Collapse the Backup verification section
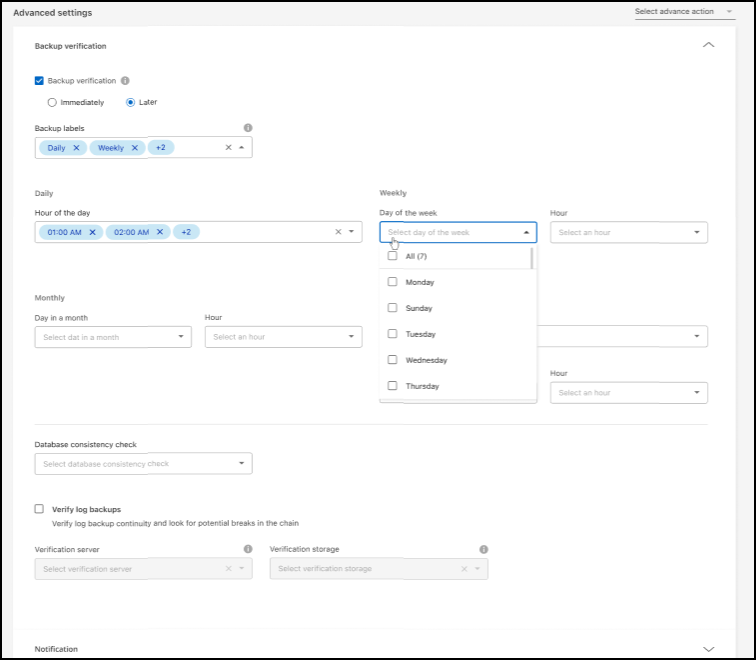The width and height of the screenshot is (756, 660). click(x=709, y=45)
